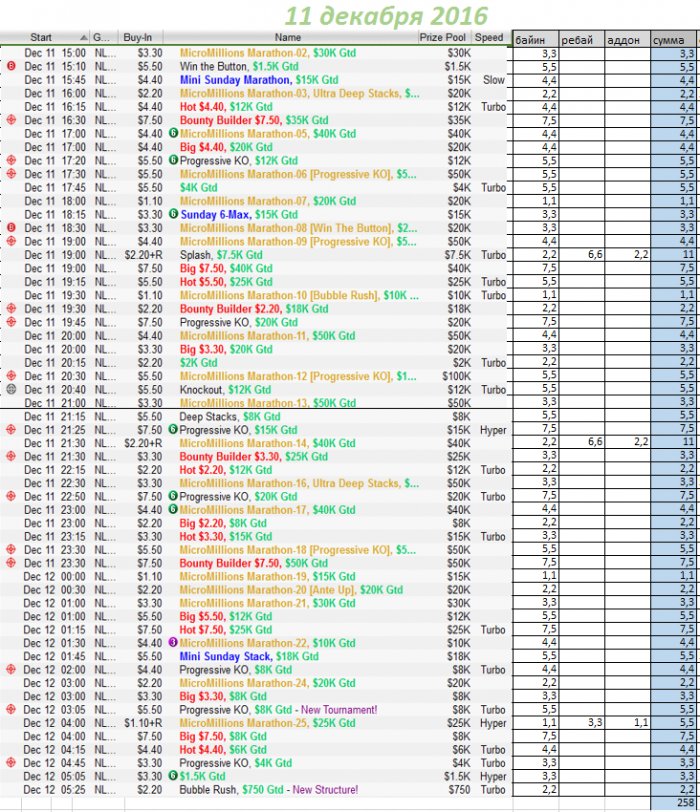Click Win the Button icon on 15:10 row
This screenshot has height=812, width=700.
(11, 66)
